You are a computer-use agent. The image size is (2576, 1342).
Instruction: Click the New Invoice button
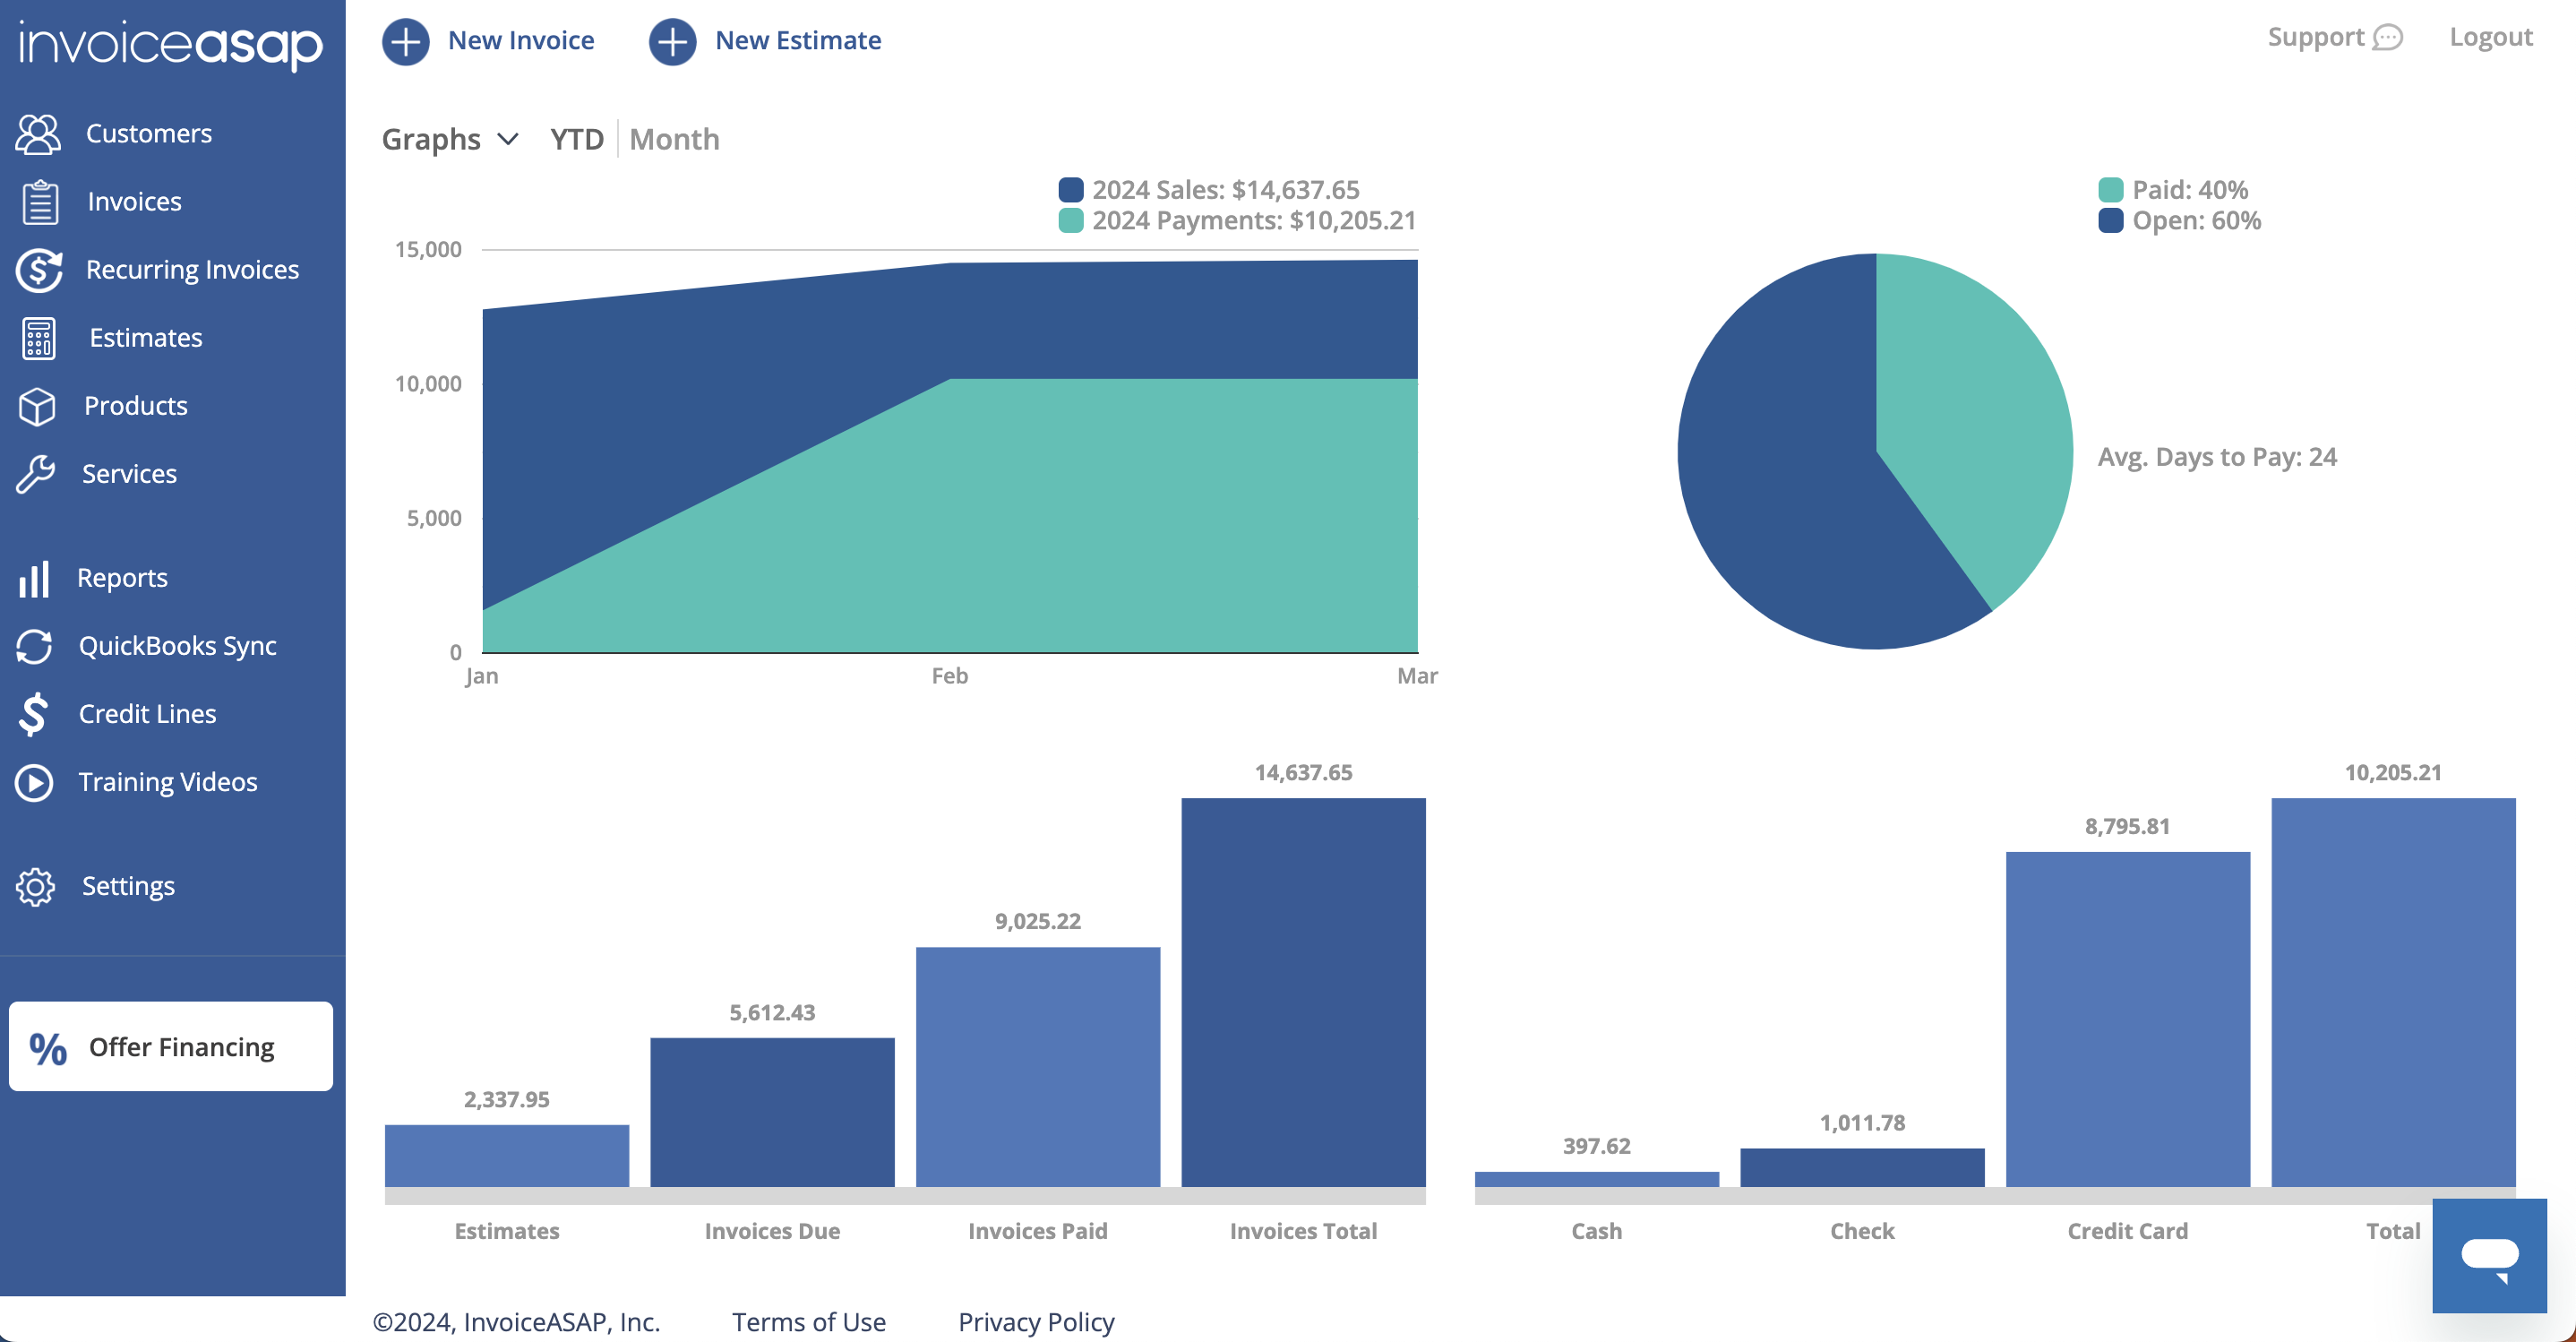pos(489,41)
